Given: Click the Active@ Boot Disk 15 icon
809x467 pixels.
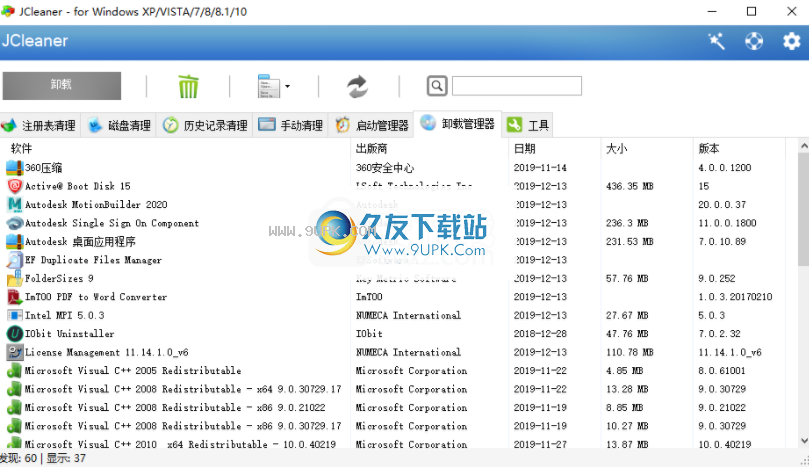Looking at the screenshot, I should click(x=14, y=186).
